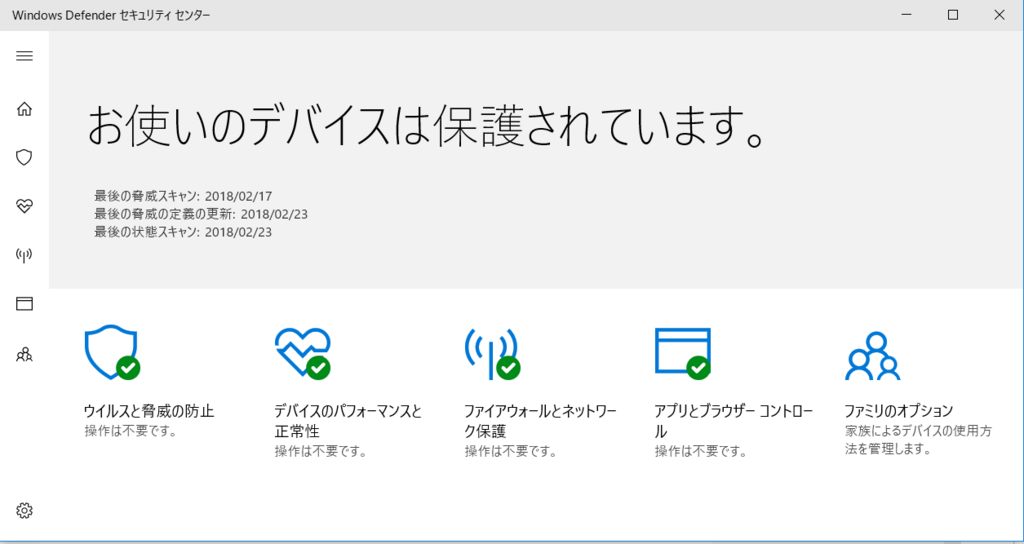Screen dimensions: 1024x544
Task: Maximize the Windows Defender window
Action: (953, 15)
